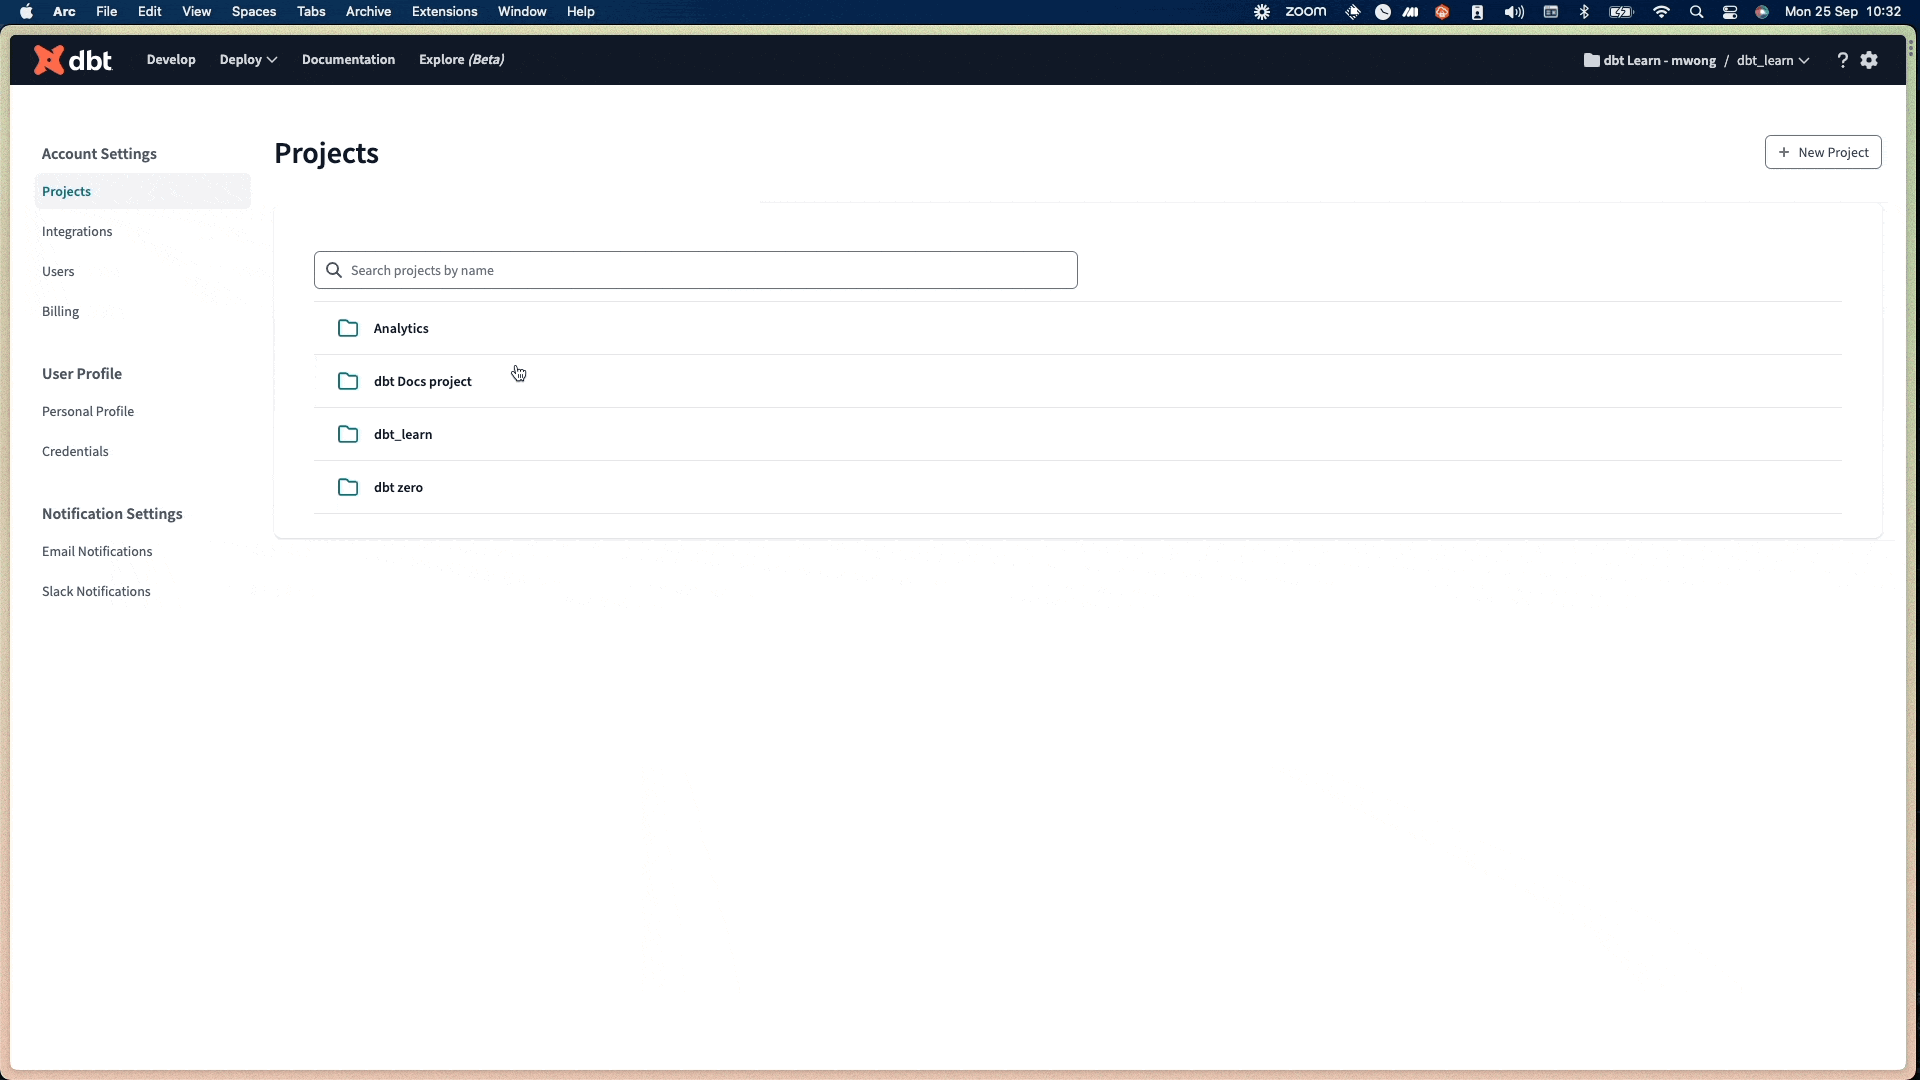
Task: Select the dbt_learn project folder icon
Action: 347,434
